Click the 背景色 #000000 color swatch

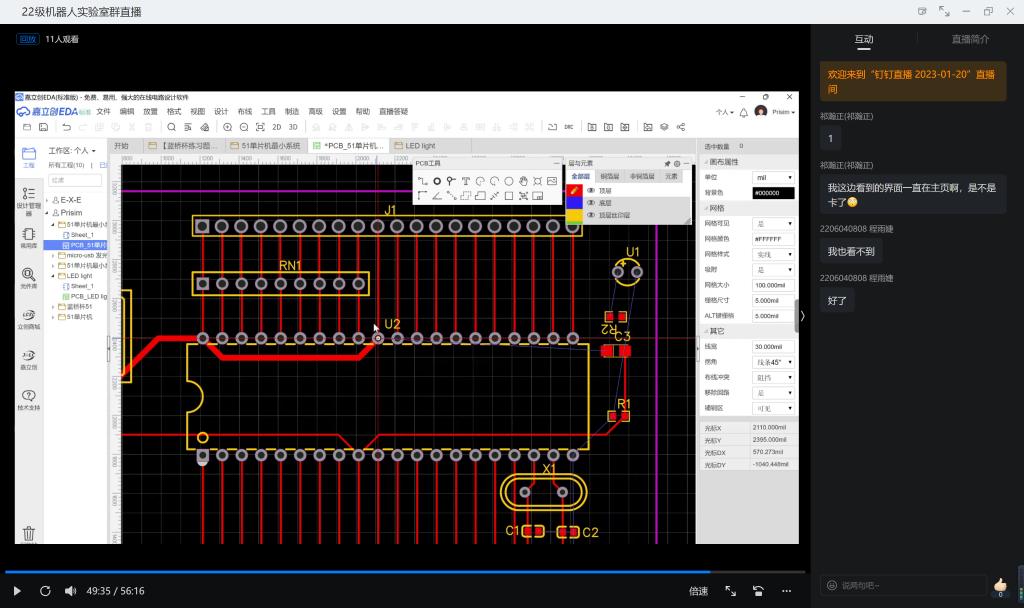tap(773, 192)
